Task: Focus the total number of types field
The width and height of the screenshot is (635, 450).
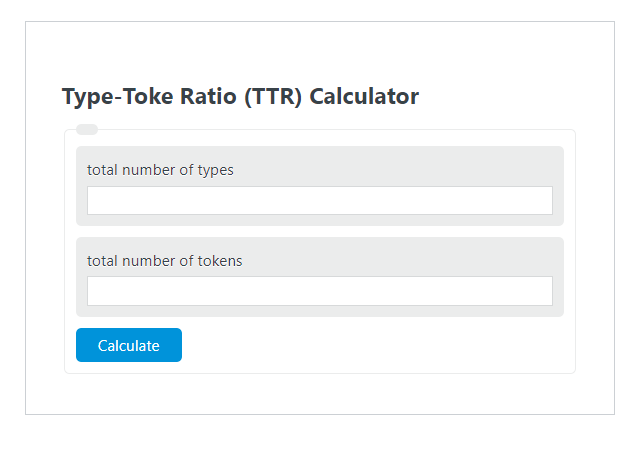Action: click(x=320, y=200)
